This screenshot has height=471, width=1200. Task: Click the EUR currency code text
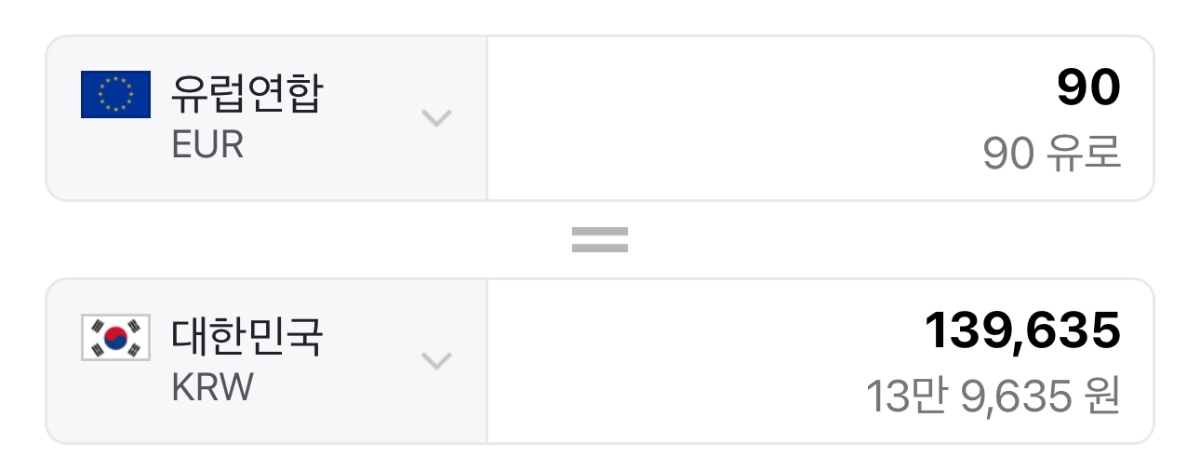pyautogui.click(x=207, y=145)
